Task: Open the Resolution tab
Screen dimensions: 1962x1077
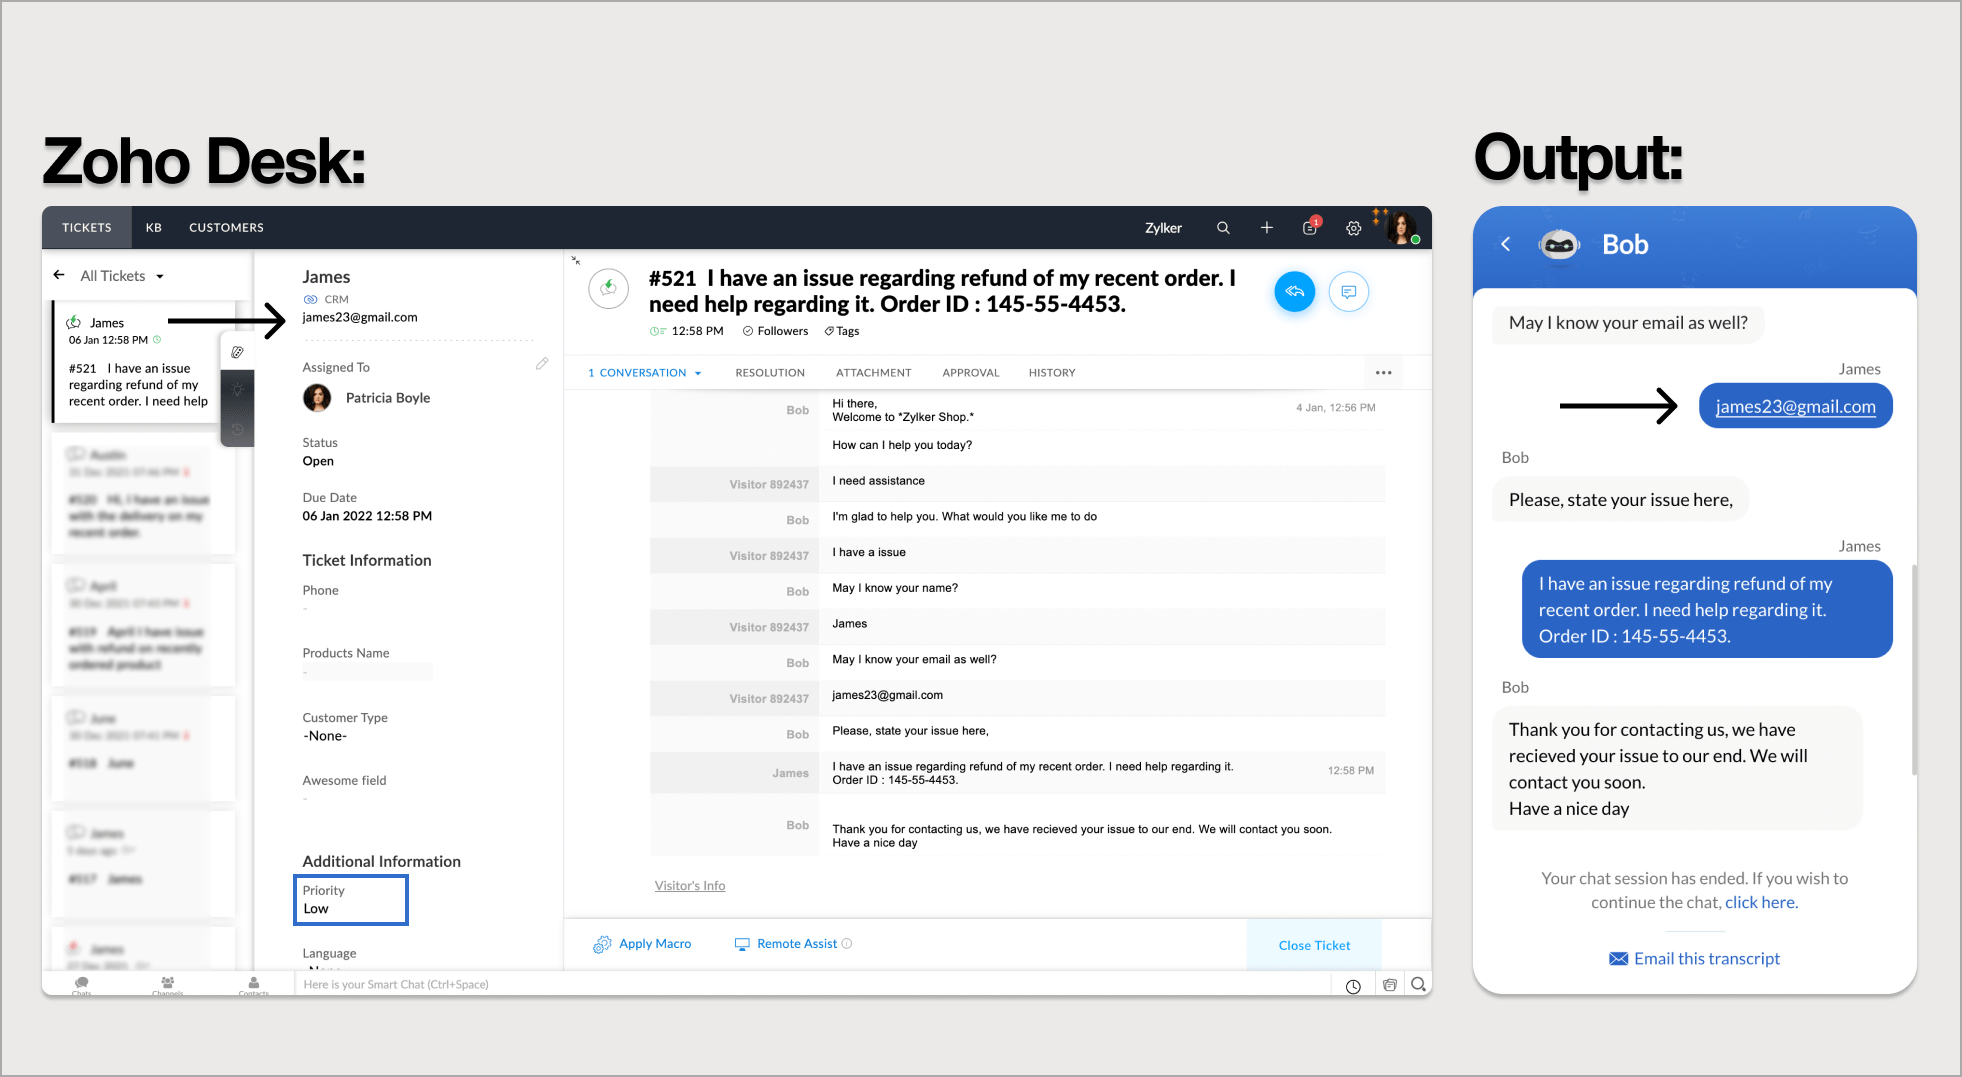Action: tap(770, 373)
